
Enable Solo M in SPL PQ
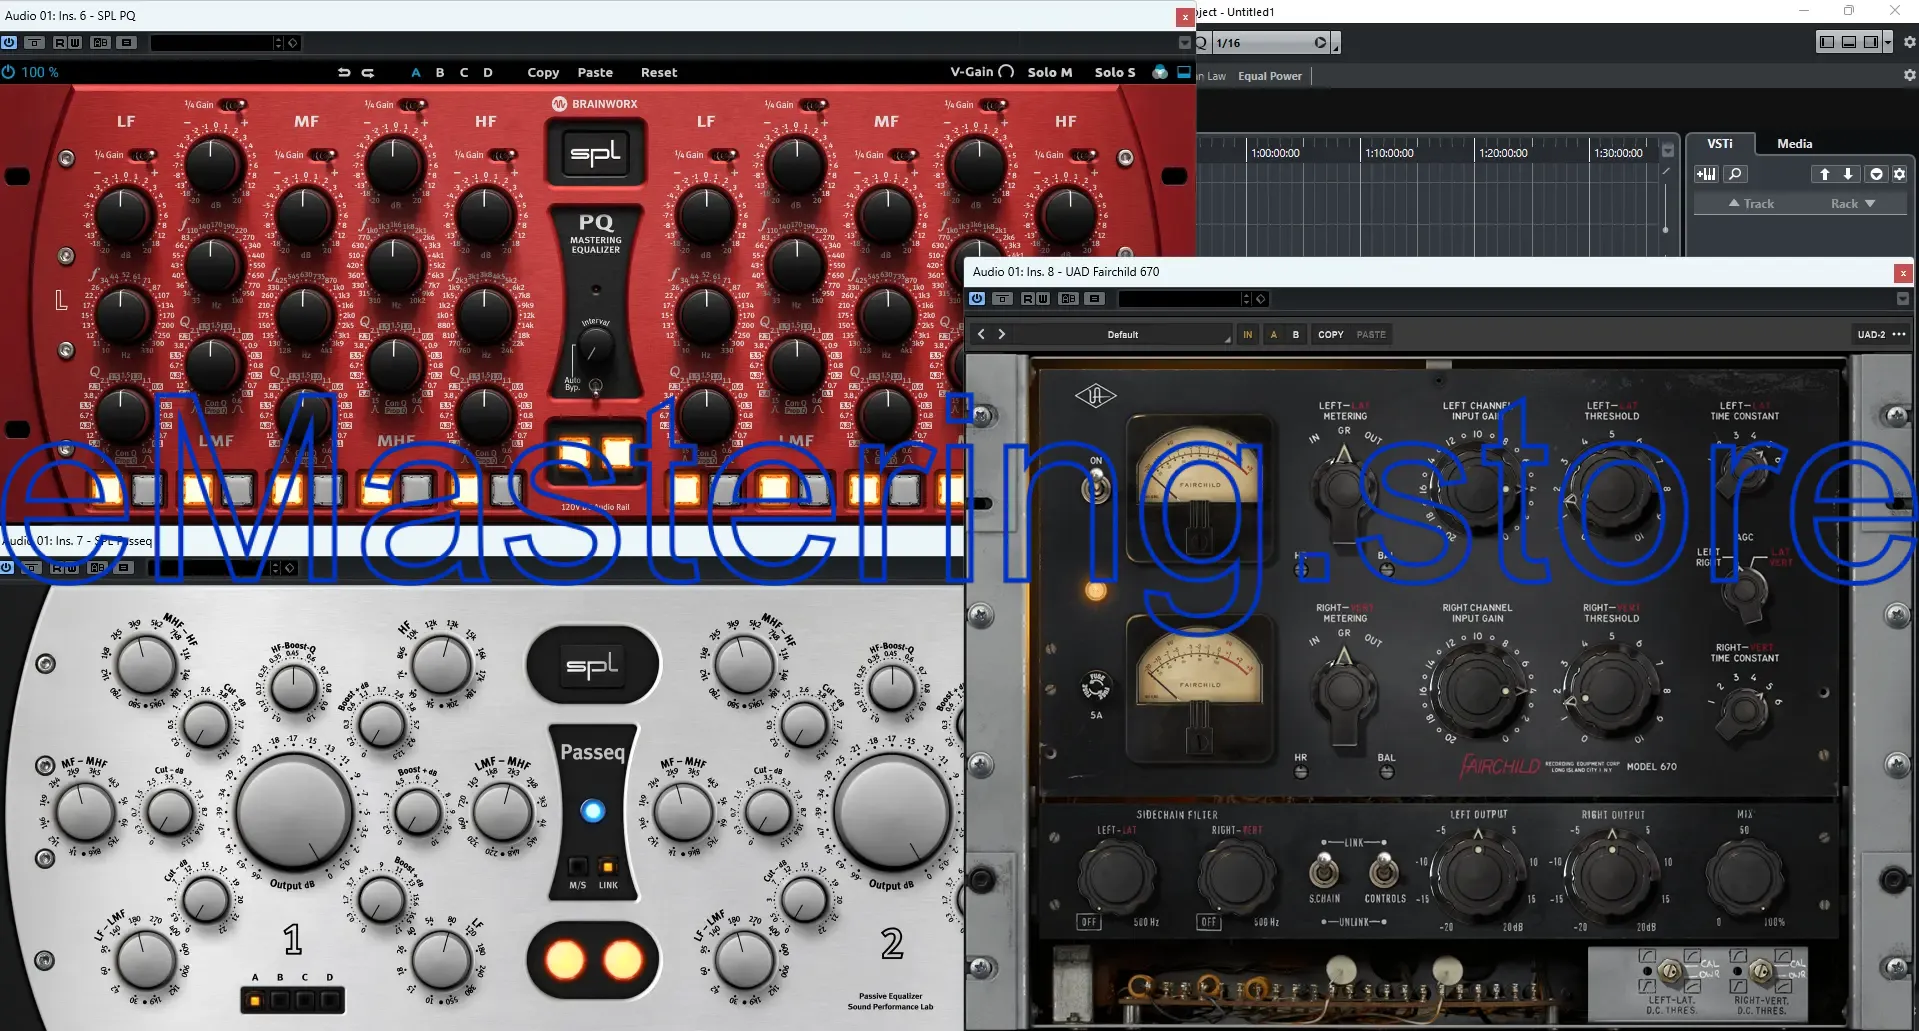(x=1050, y=72)
